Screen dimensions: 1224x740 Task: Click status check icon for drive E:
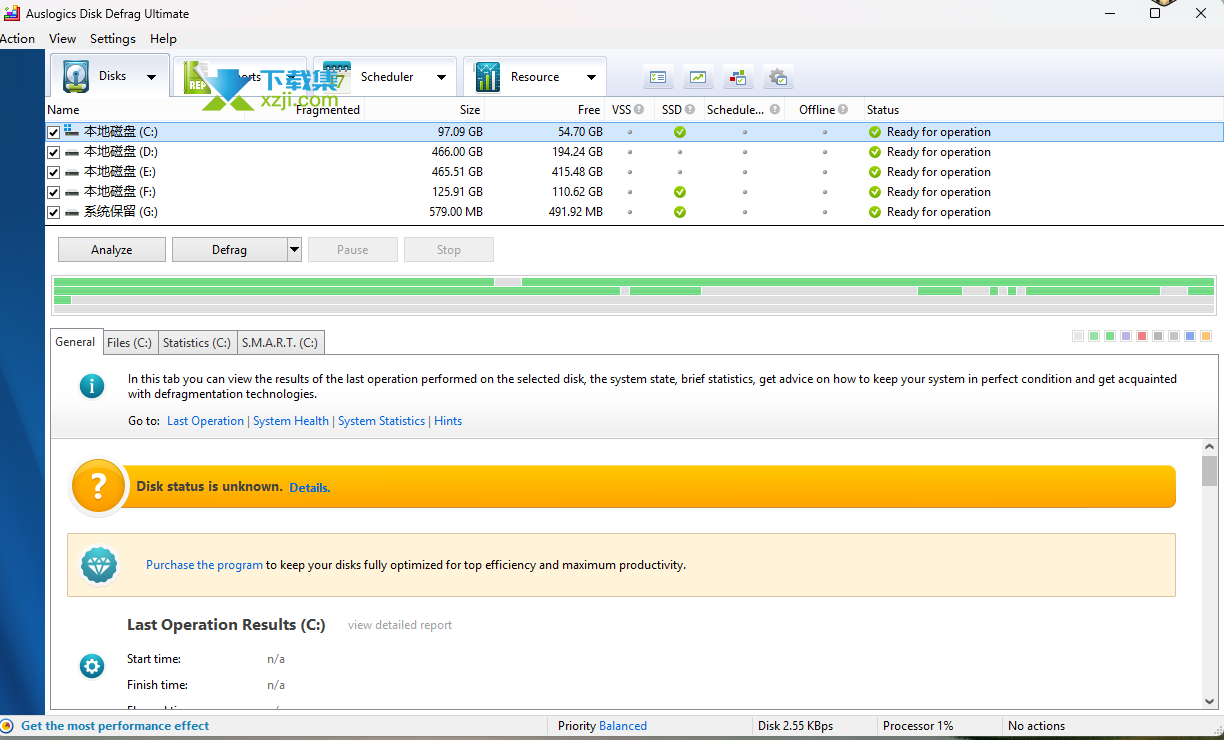[875, 172]
